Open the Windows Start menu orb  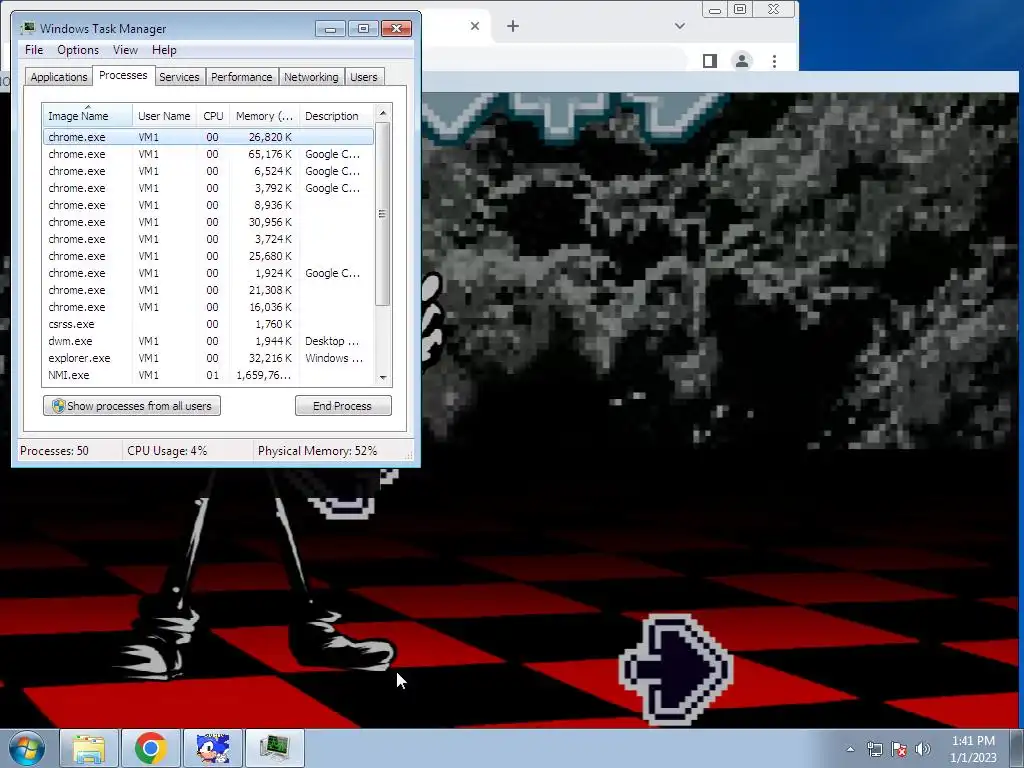[27, 748]
